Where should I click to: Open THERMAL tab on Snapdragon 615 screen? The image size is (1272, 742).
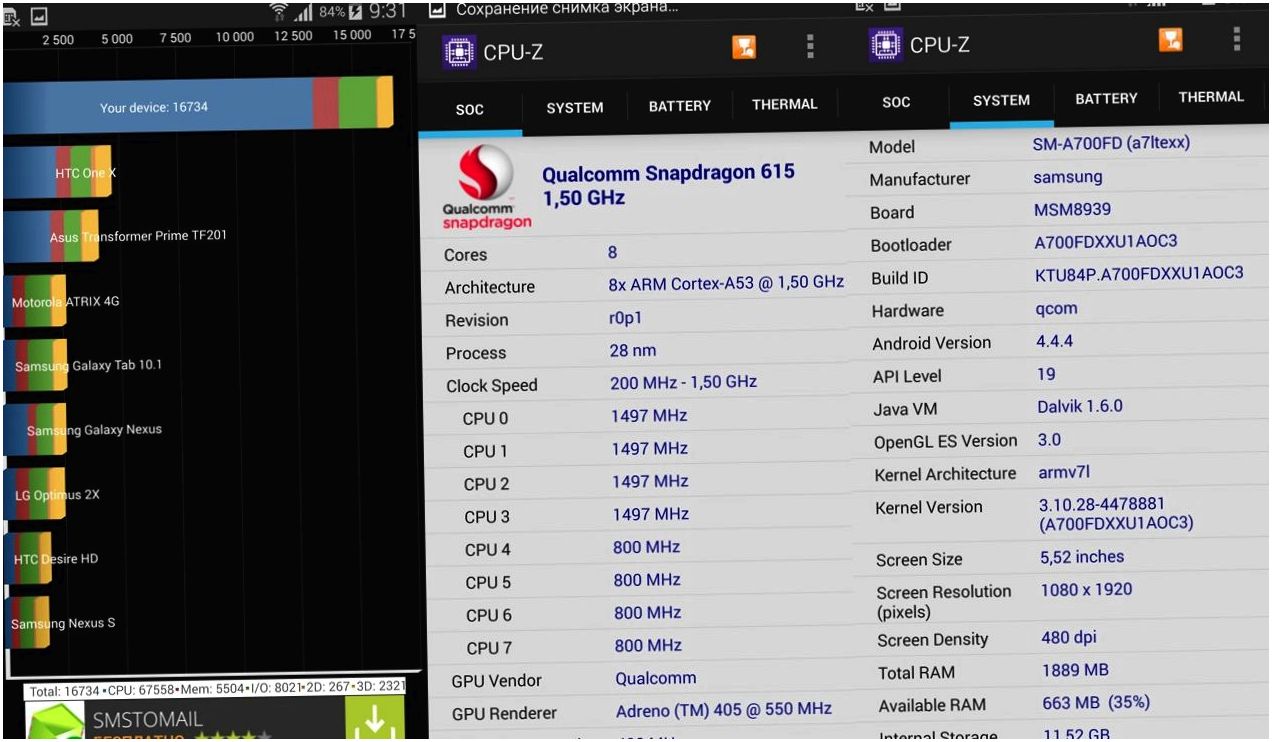pyautogui.click(x=785, y=104)
